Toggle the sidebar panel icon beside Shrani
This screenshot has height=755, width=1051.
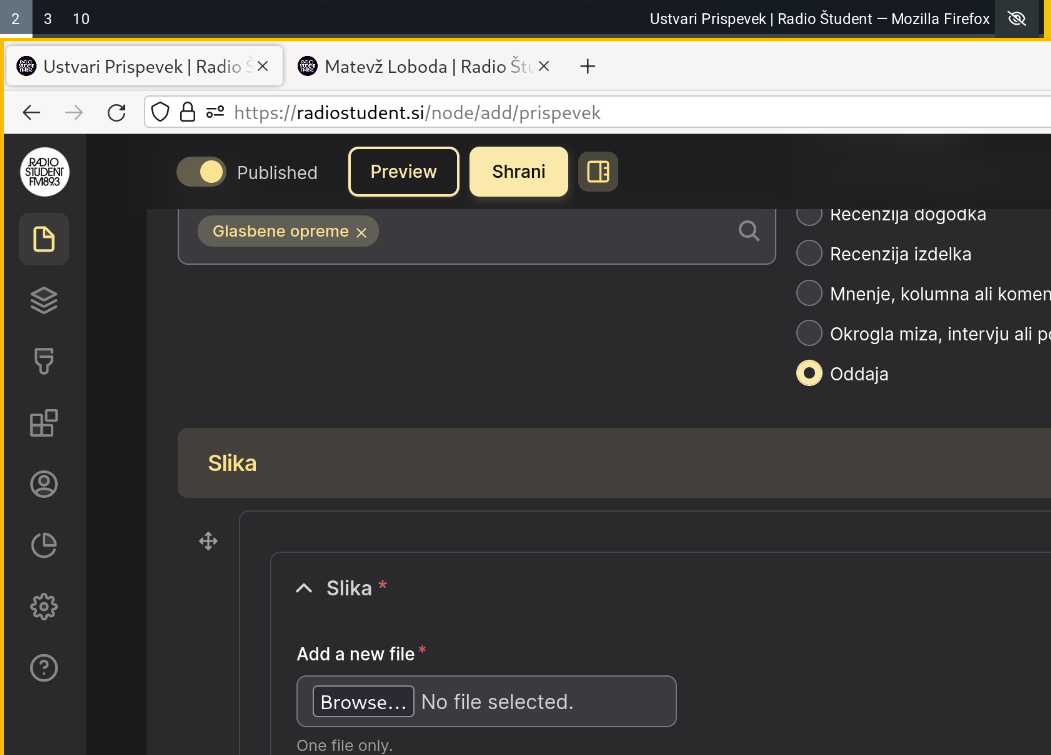click(x=598, y=172)
